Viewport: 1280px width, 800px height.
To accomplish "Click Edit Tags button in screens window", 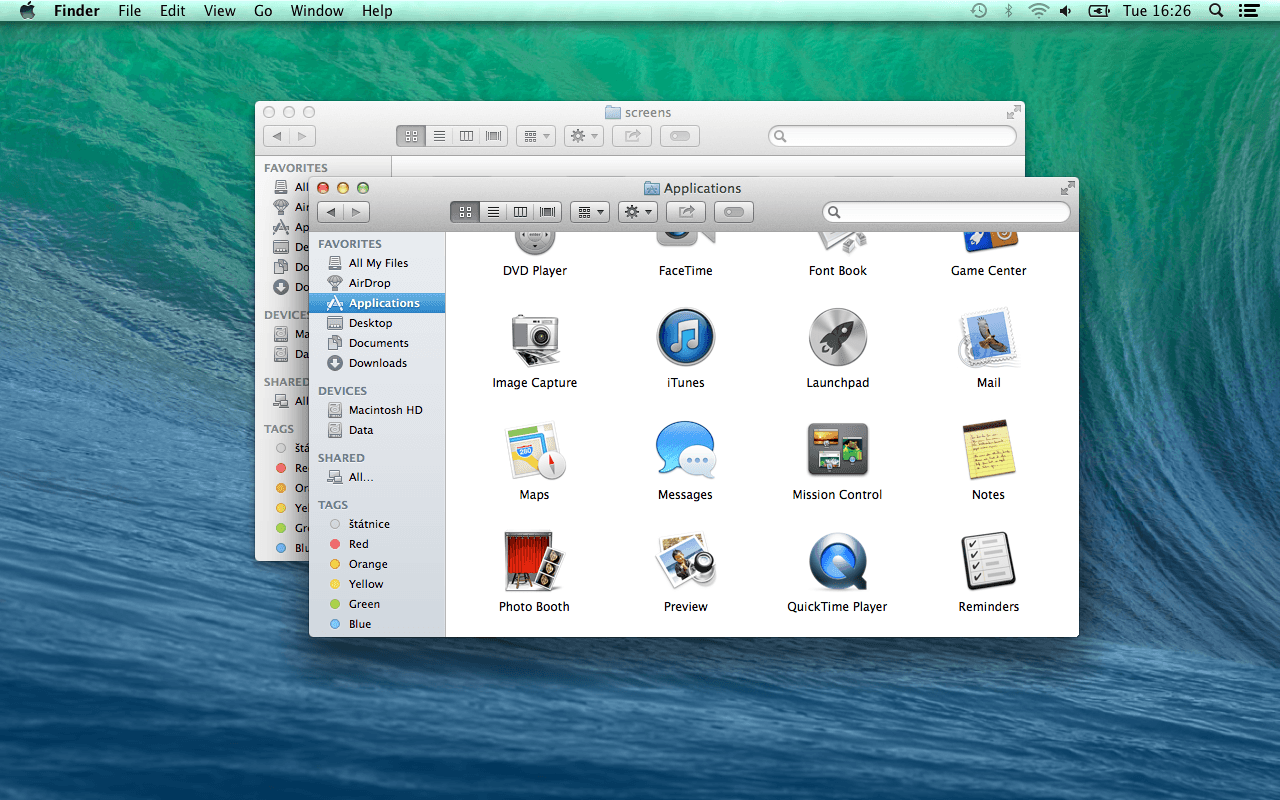I will tap(680, 136).
